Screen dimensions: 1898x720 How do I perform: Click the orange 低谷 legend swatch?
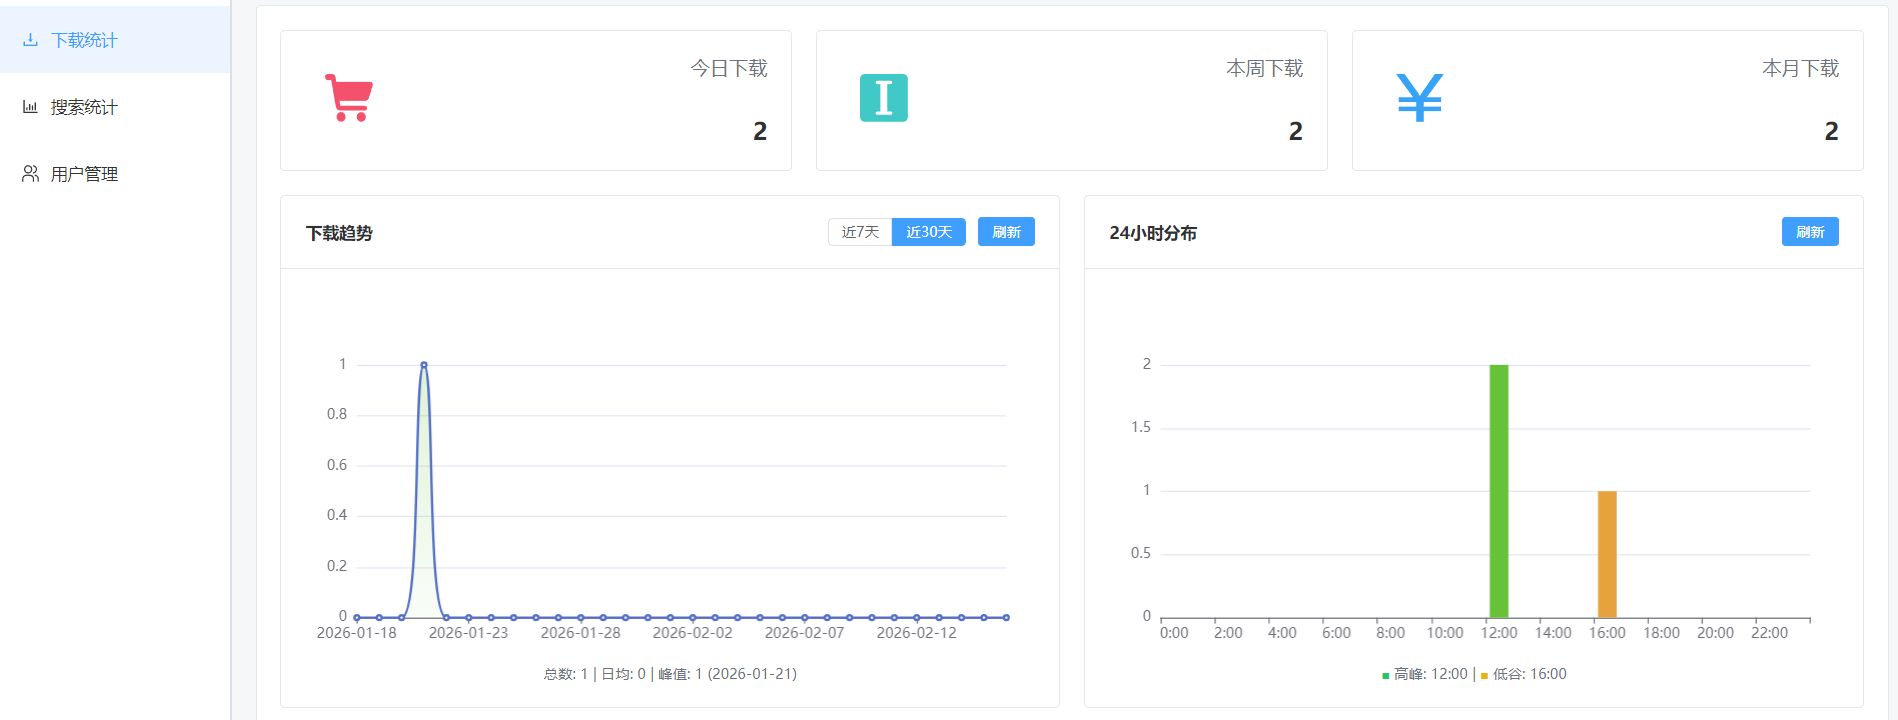[x=1484, y=676]
